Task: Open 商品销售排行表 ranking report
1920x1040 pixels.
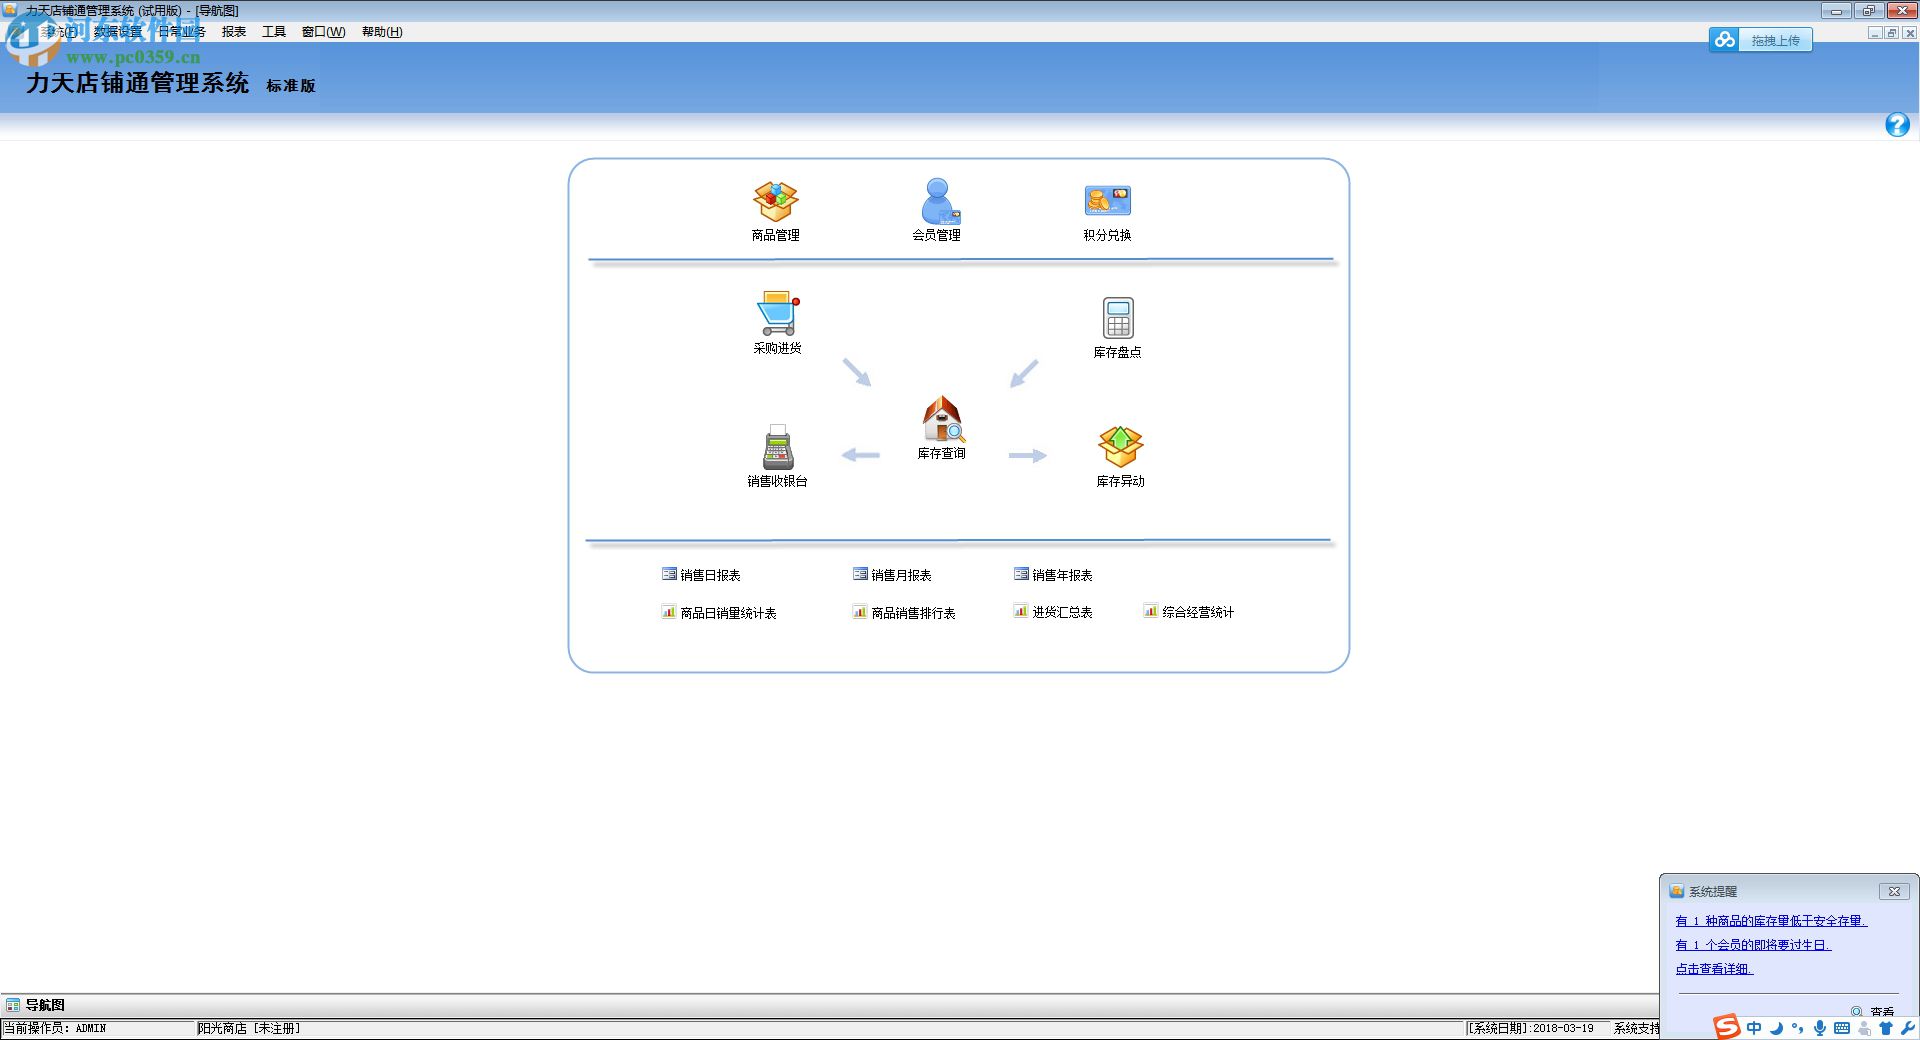Action: tap(904, 613)
